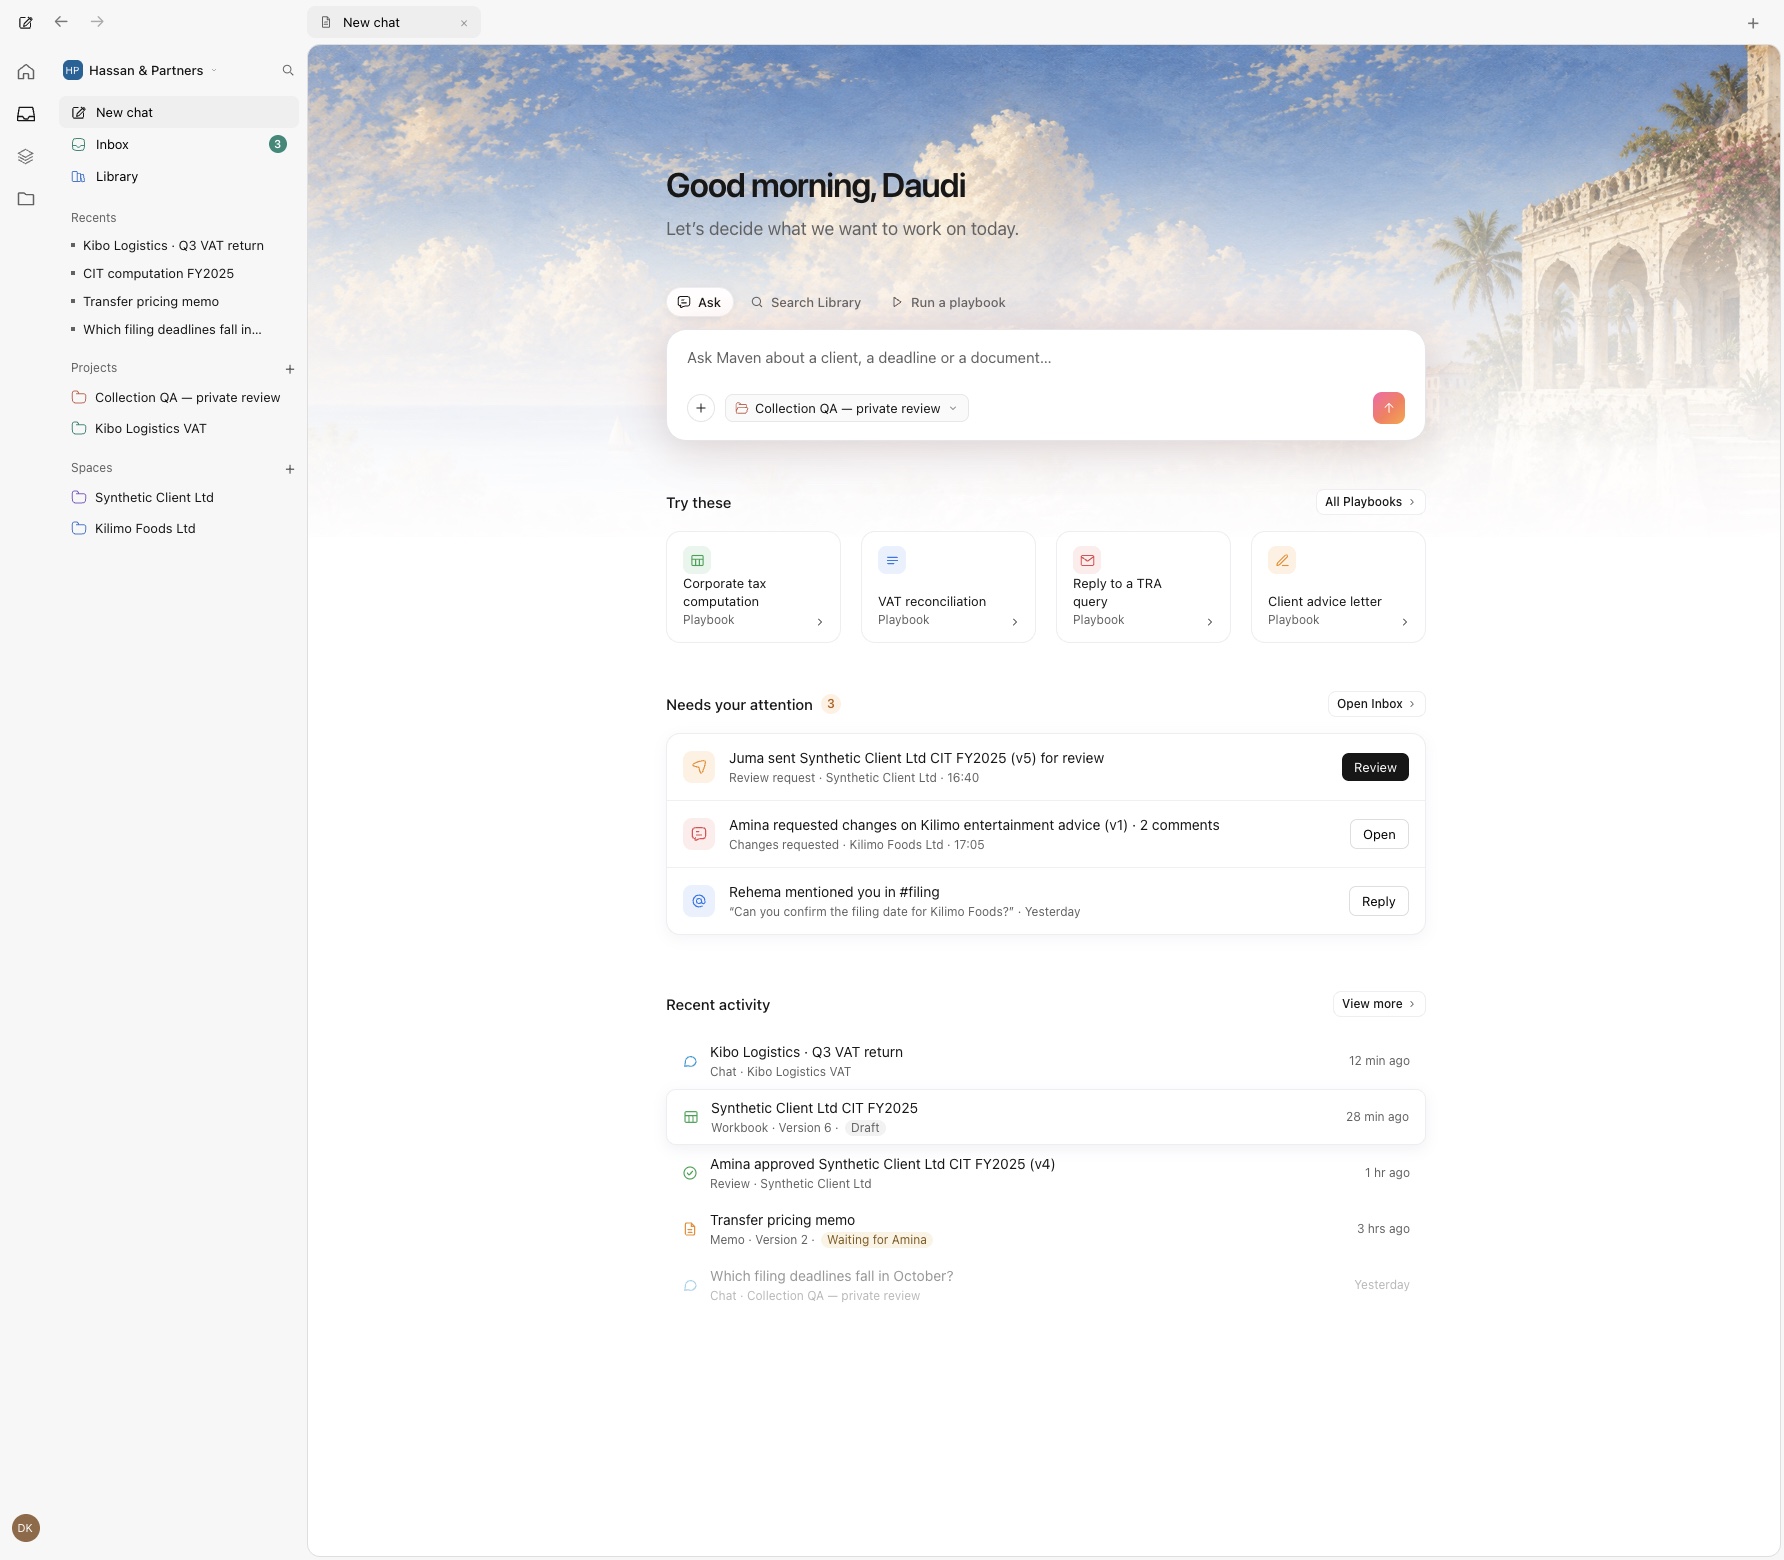Click the Open Inbox link

click(1376, 704)
